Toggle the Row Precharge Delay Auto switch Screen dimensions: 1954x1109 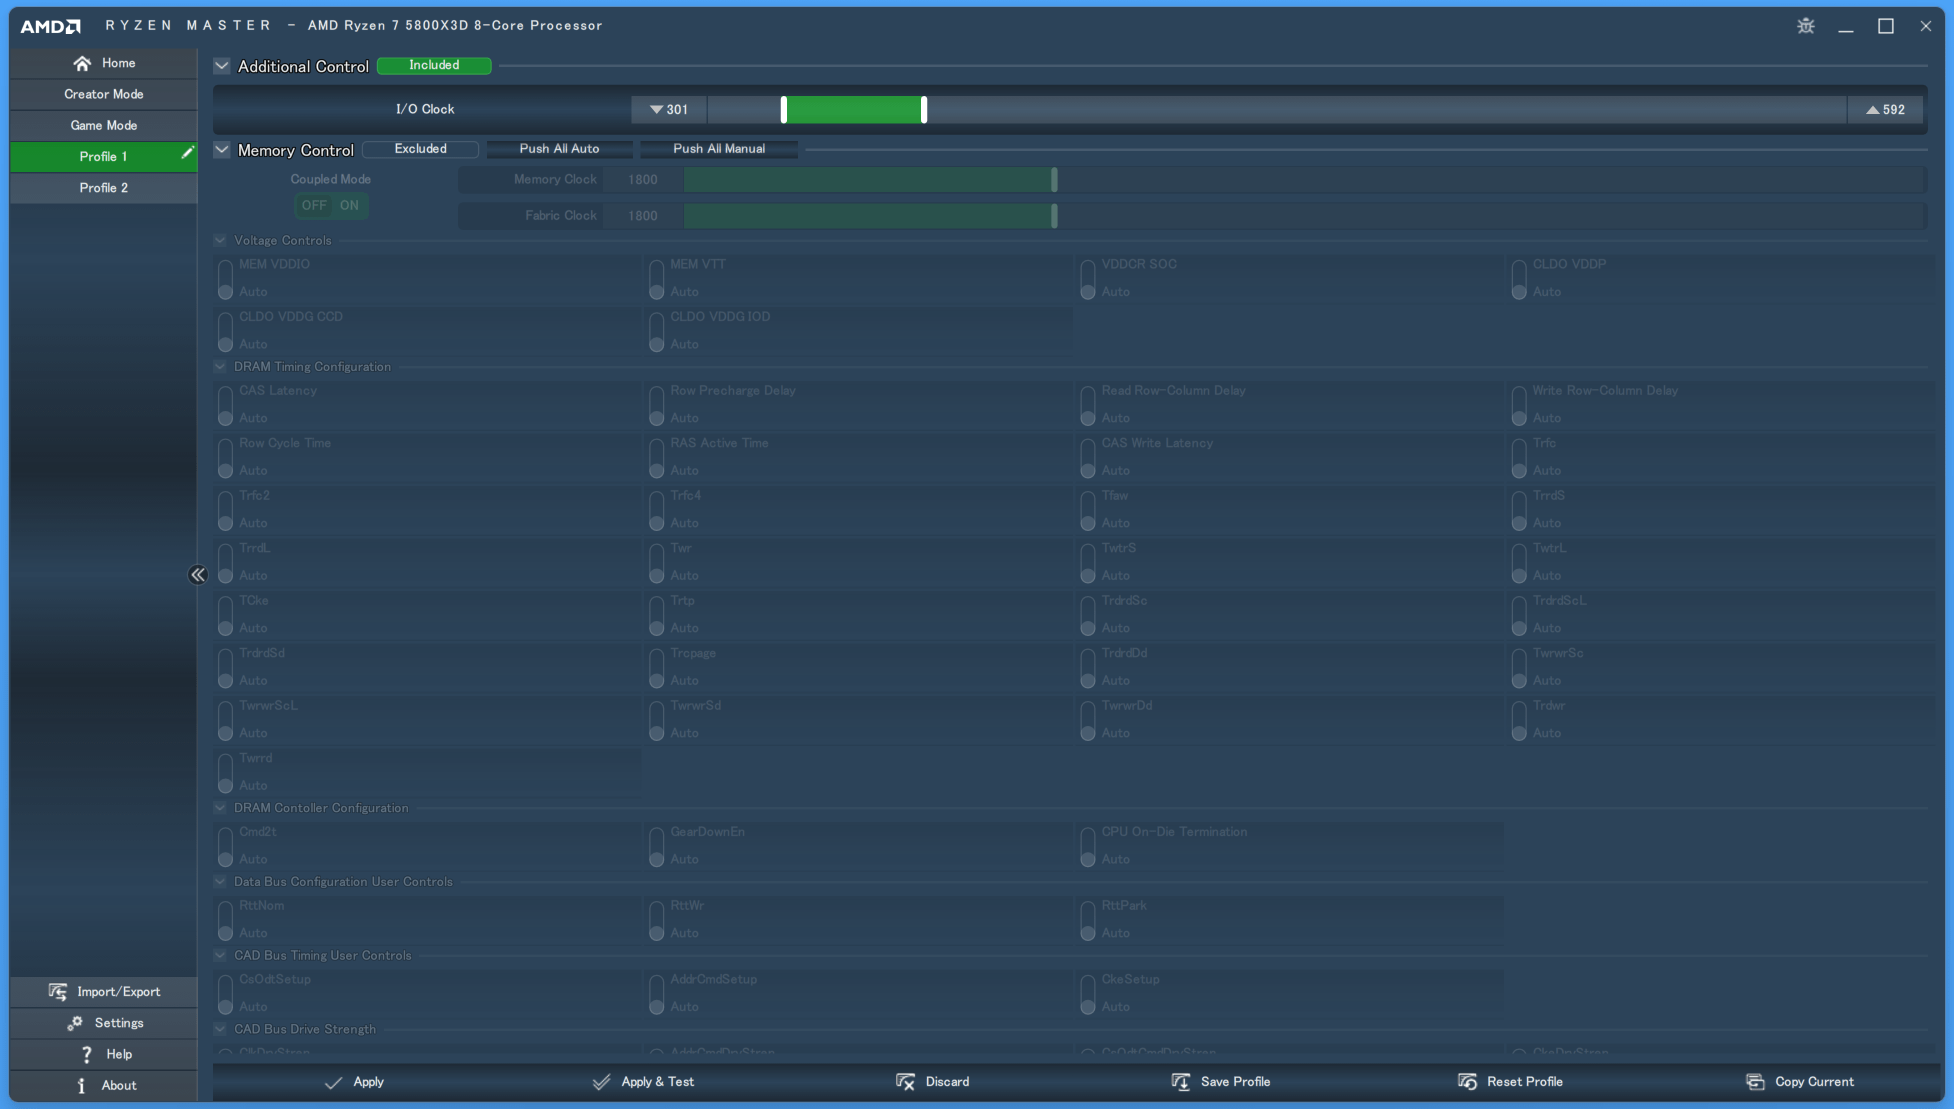tap(656, 405)
